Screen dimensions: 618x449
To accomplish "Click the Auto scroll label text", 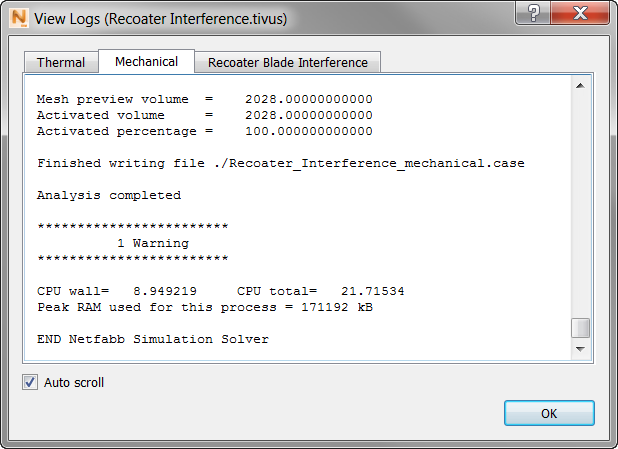I will click(74, 382).
